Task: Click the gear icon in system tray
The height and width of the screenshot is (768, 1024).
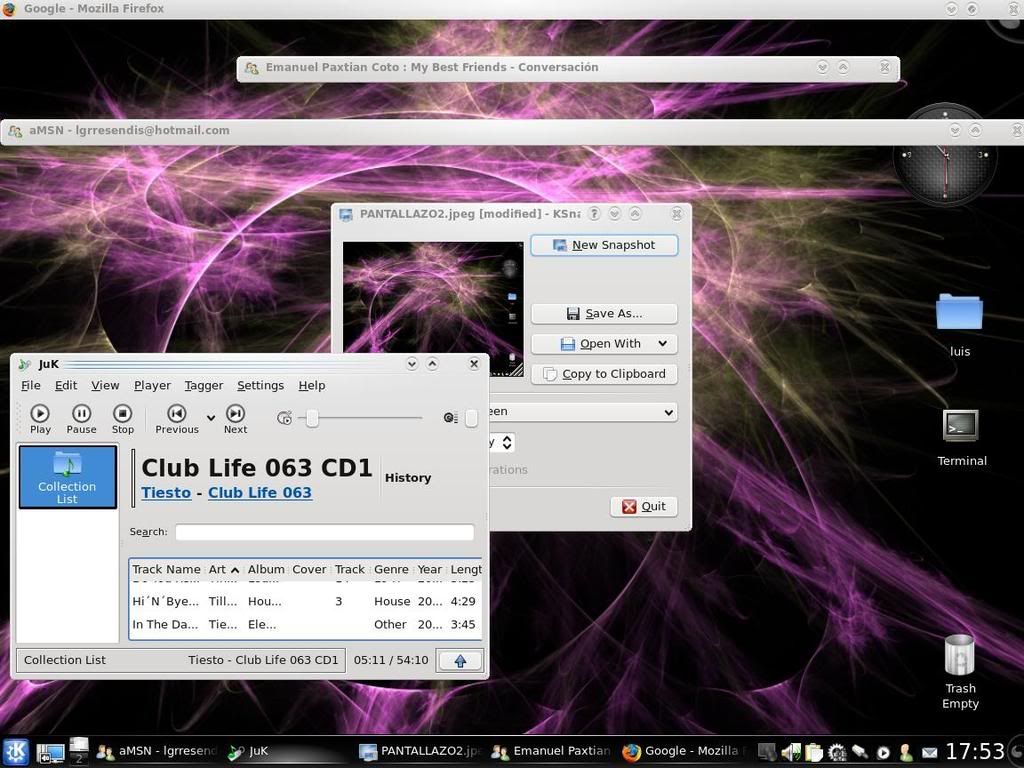Action: [837, 753]
